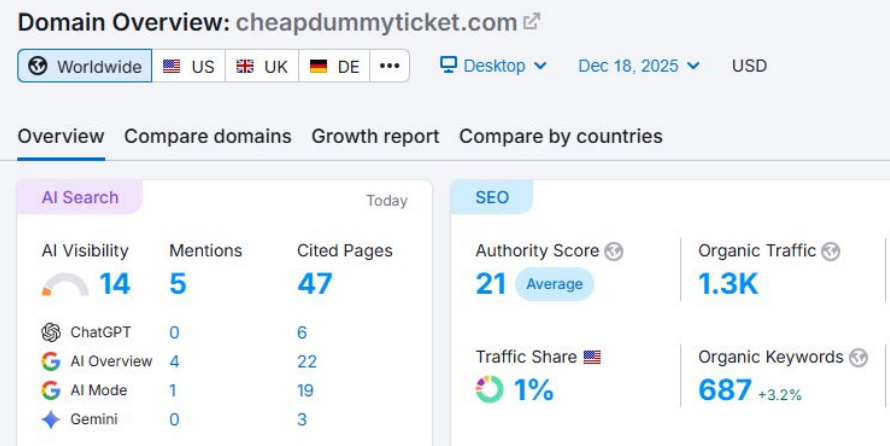The image size is (890, 446).
Task: Click globe icon next to Organic Keywords
Action: point(858,358)
